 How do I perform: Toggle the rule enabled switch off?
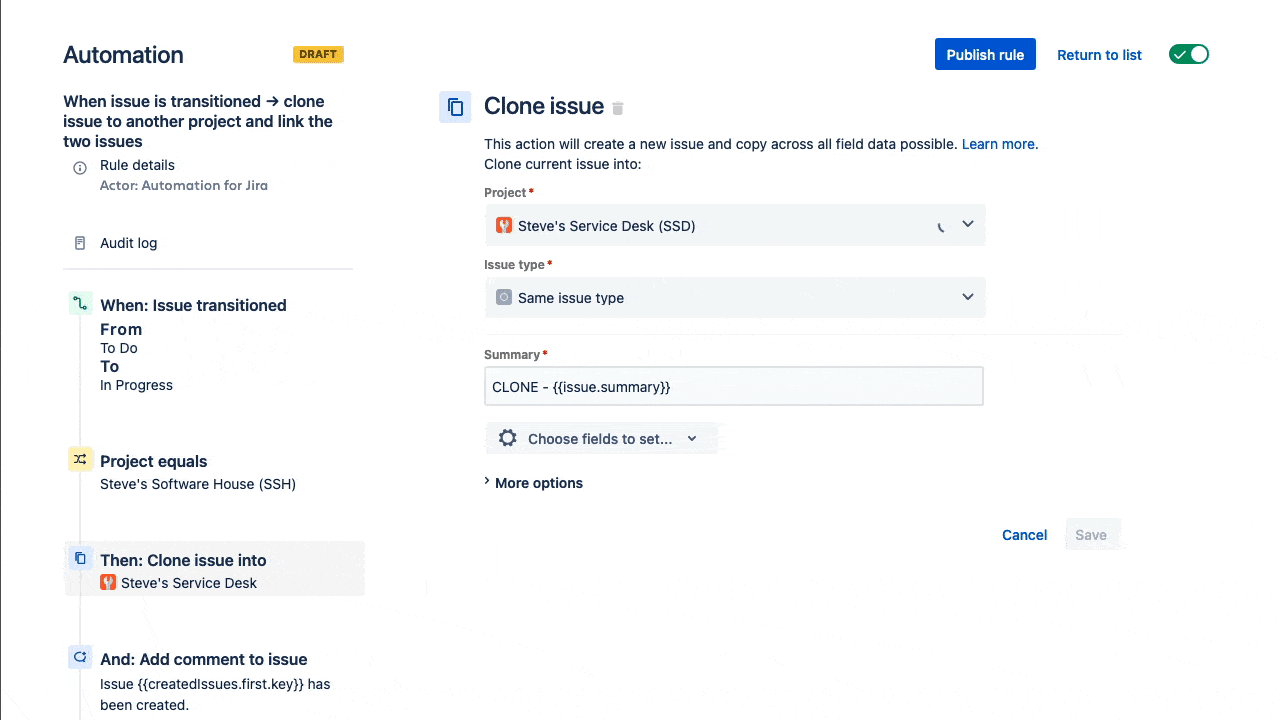pyautogui.click(x=1188, y=55)
